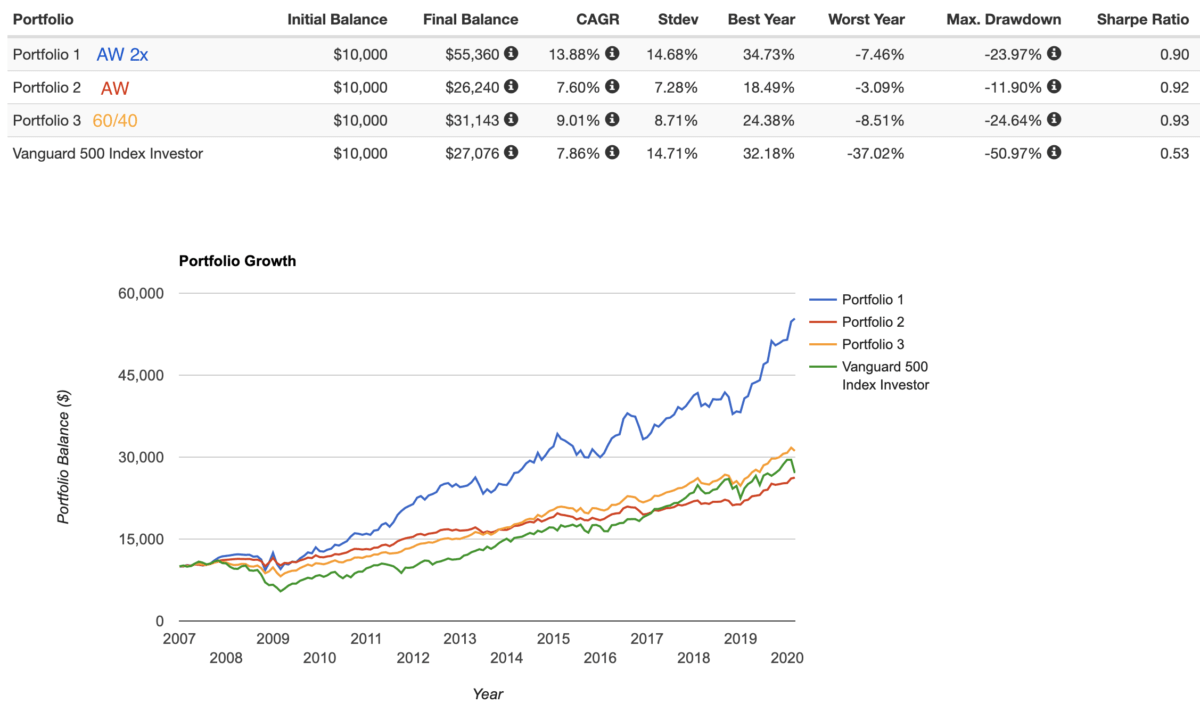
Task: Click info icon beside 9.01% CAGR
Action: pyautogui.click(x=612, y=120)
